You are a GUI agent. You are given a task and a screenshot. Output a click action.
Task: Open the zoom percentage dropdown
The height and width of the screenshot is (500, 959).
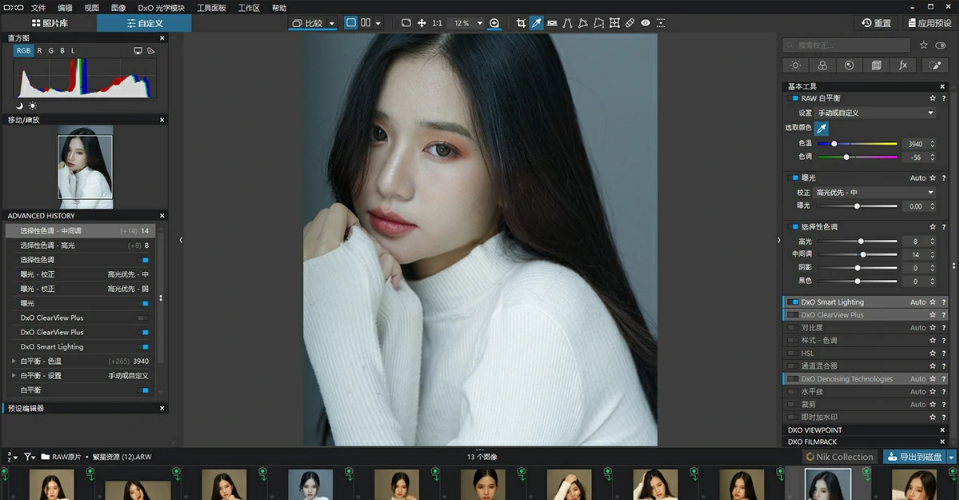[480, 23]
